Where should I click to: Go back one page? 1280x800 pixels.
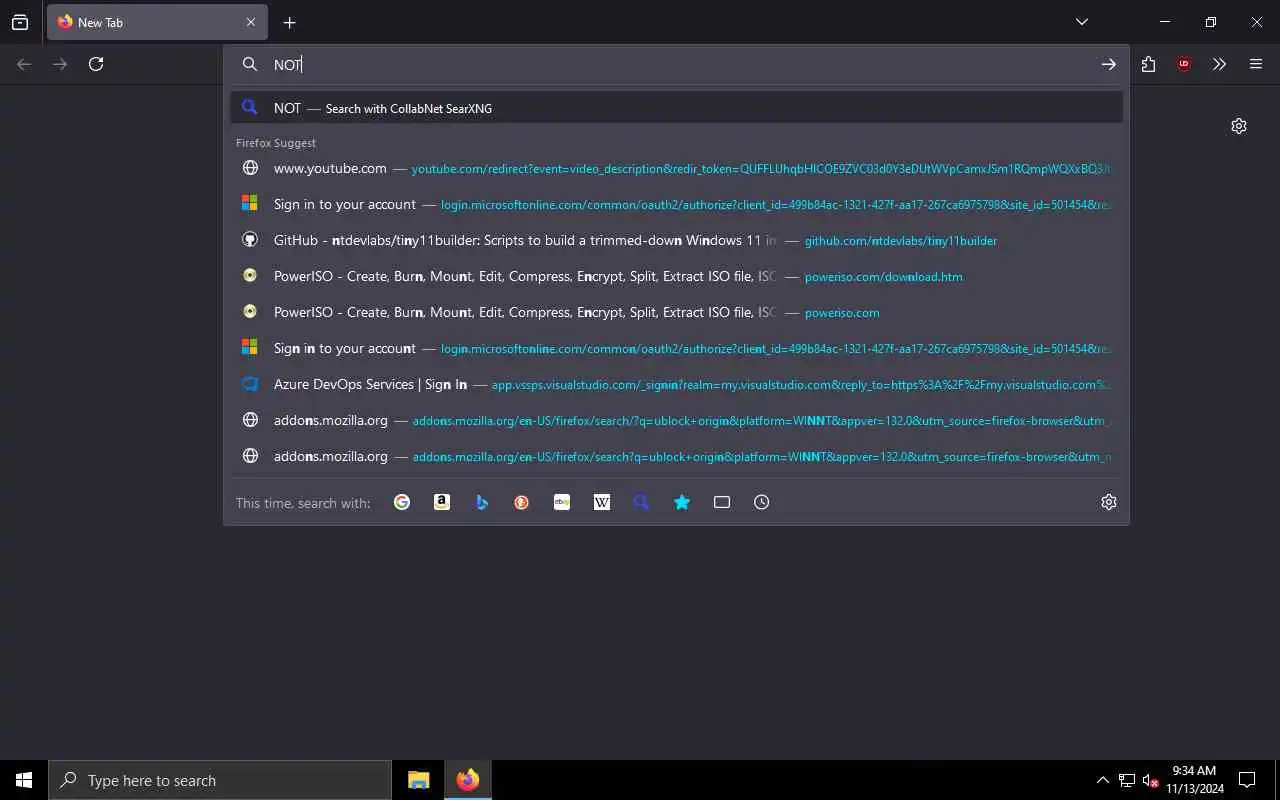click(x=24, y=64)
